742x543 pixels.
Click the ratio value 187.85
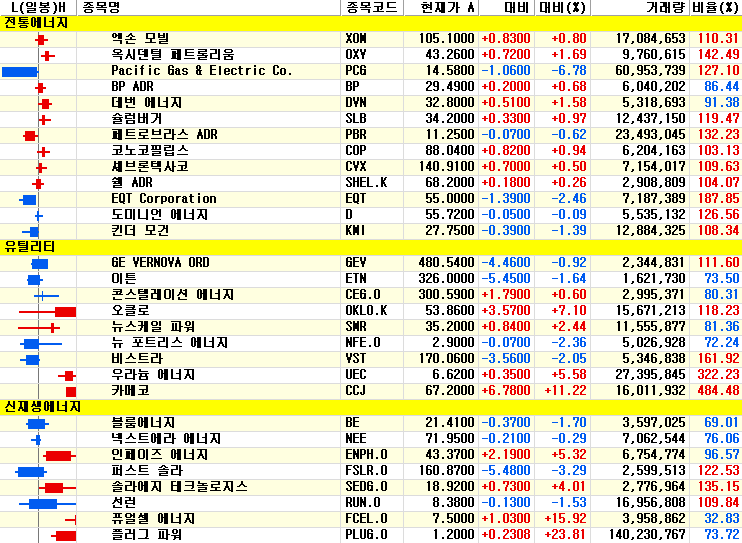718,199
